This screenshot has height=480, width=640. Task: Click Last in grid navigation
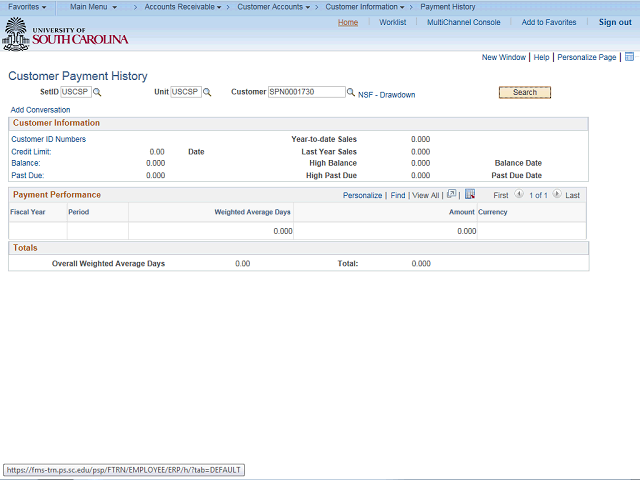click(572, 196)
